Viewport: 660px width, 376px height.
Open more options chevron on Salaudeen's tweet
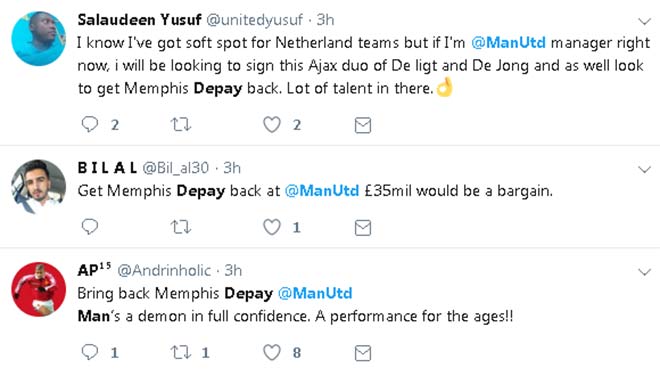click(x=644, y=21)
